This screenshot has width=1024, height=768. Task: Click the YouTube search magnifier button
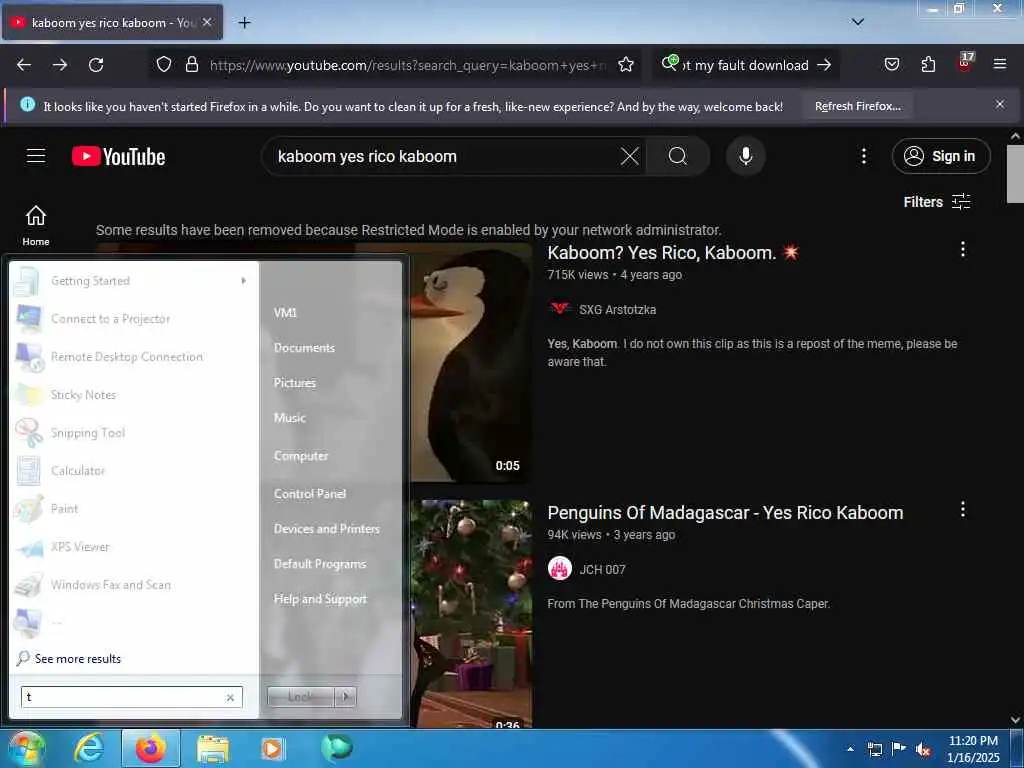point(678,156)
